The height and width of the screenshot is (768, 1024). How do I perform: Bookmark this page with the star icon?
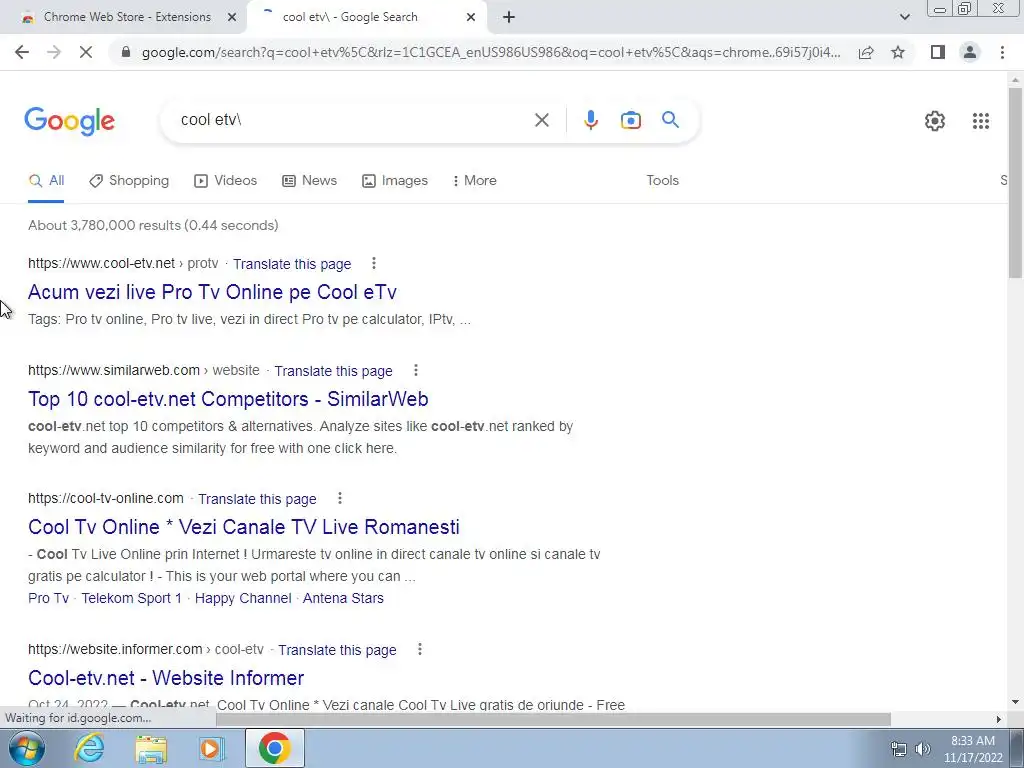pos(898,52)
